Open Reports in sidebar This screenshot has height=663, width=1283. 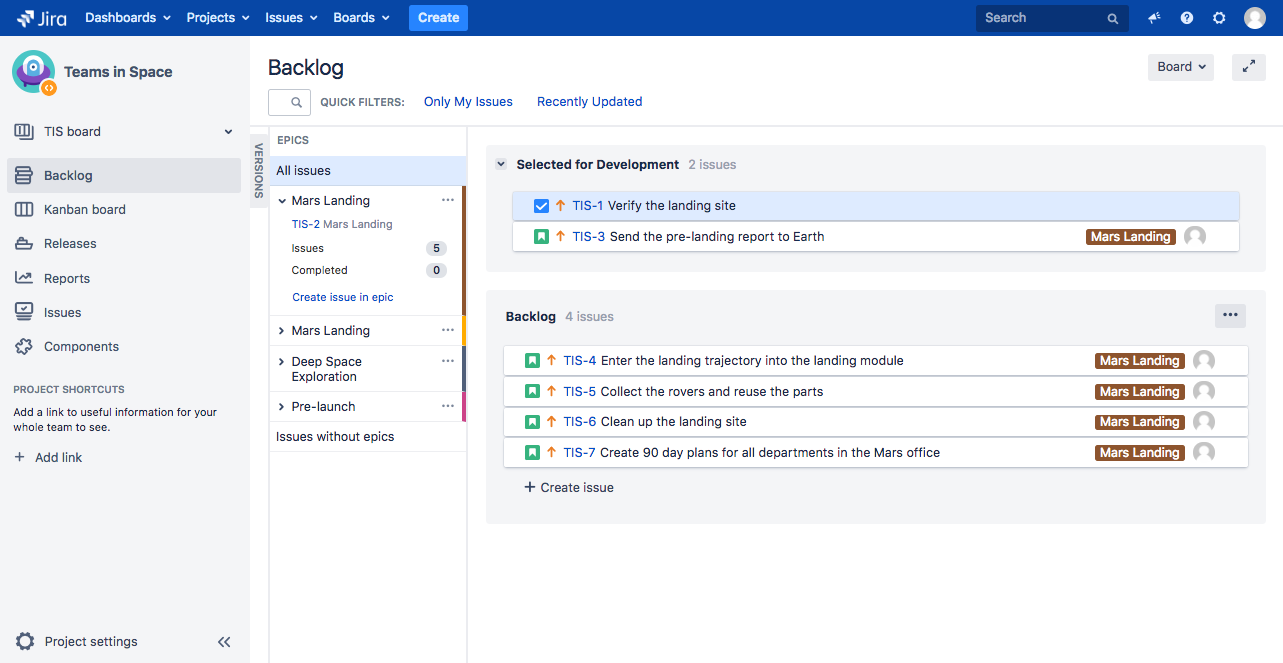point(124,278)
